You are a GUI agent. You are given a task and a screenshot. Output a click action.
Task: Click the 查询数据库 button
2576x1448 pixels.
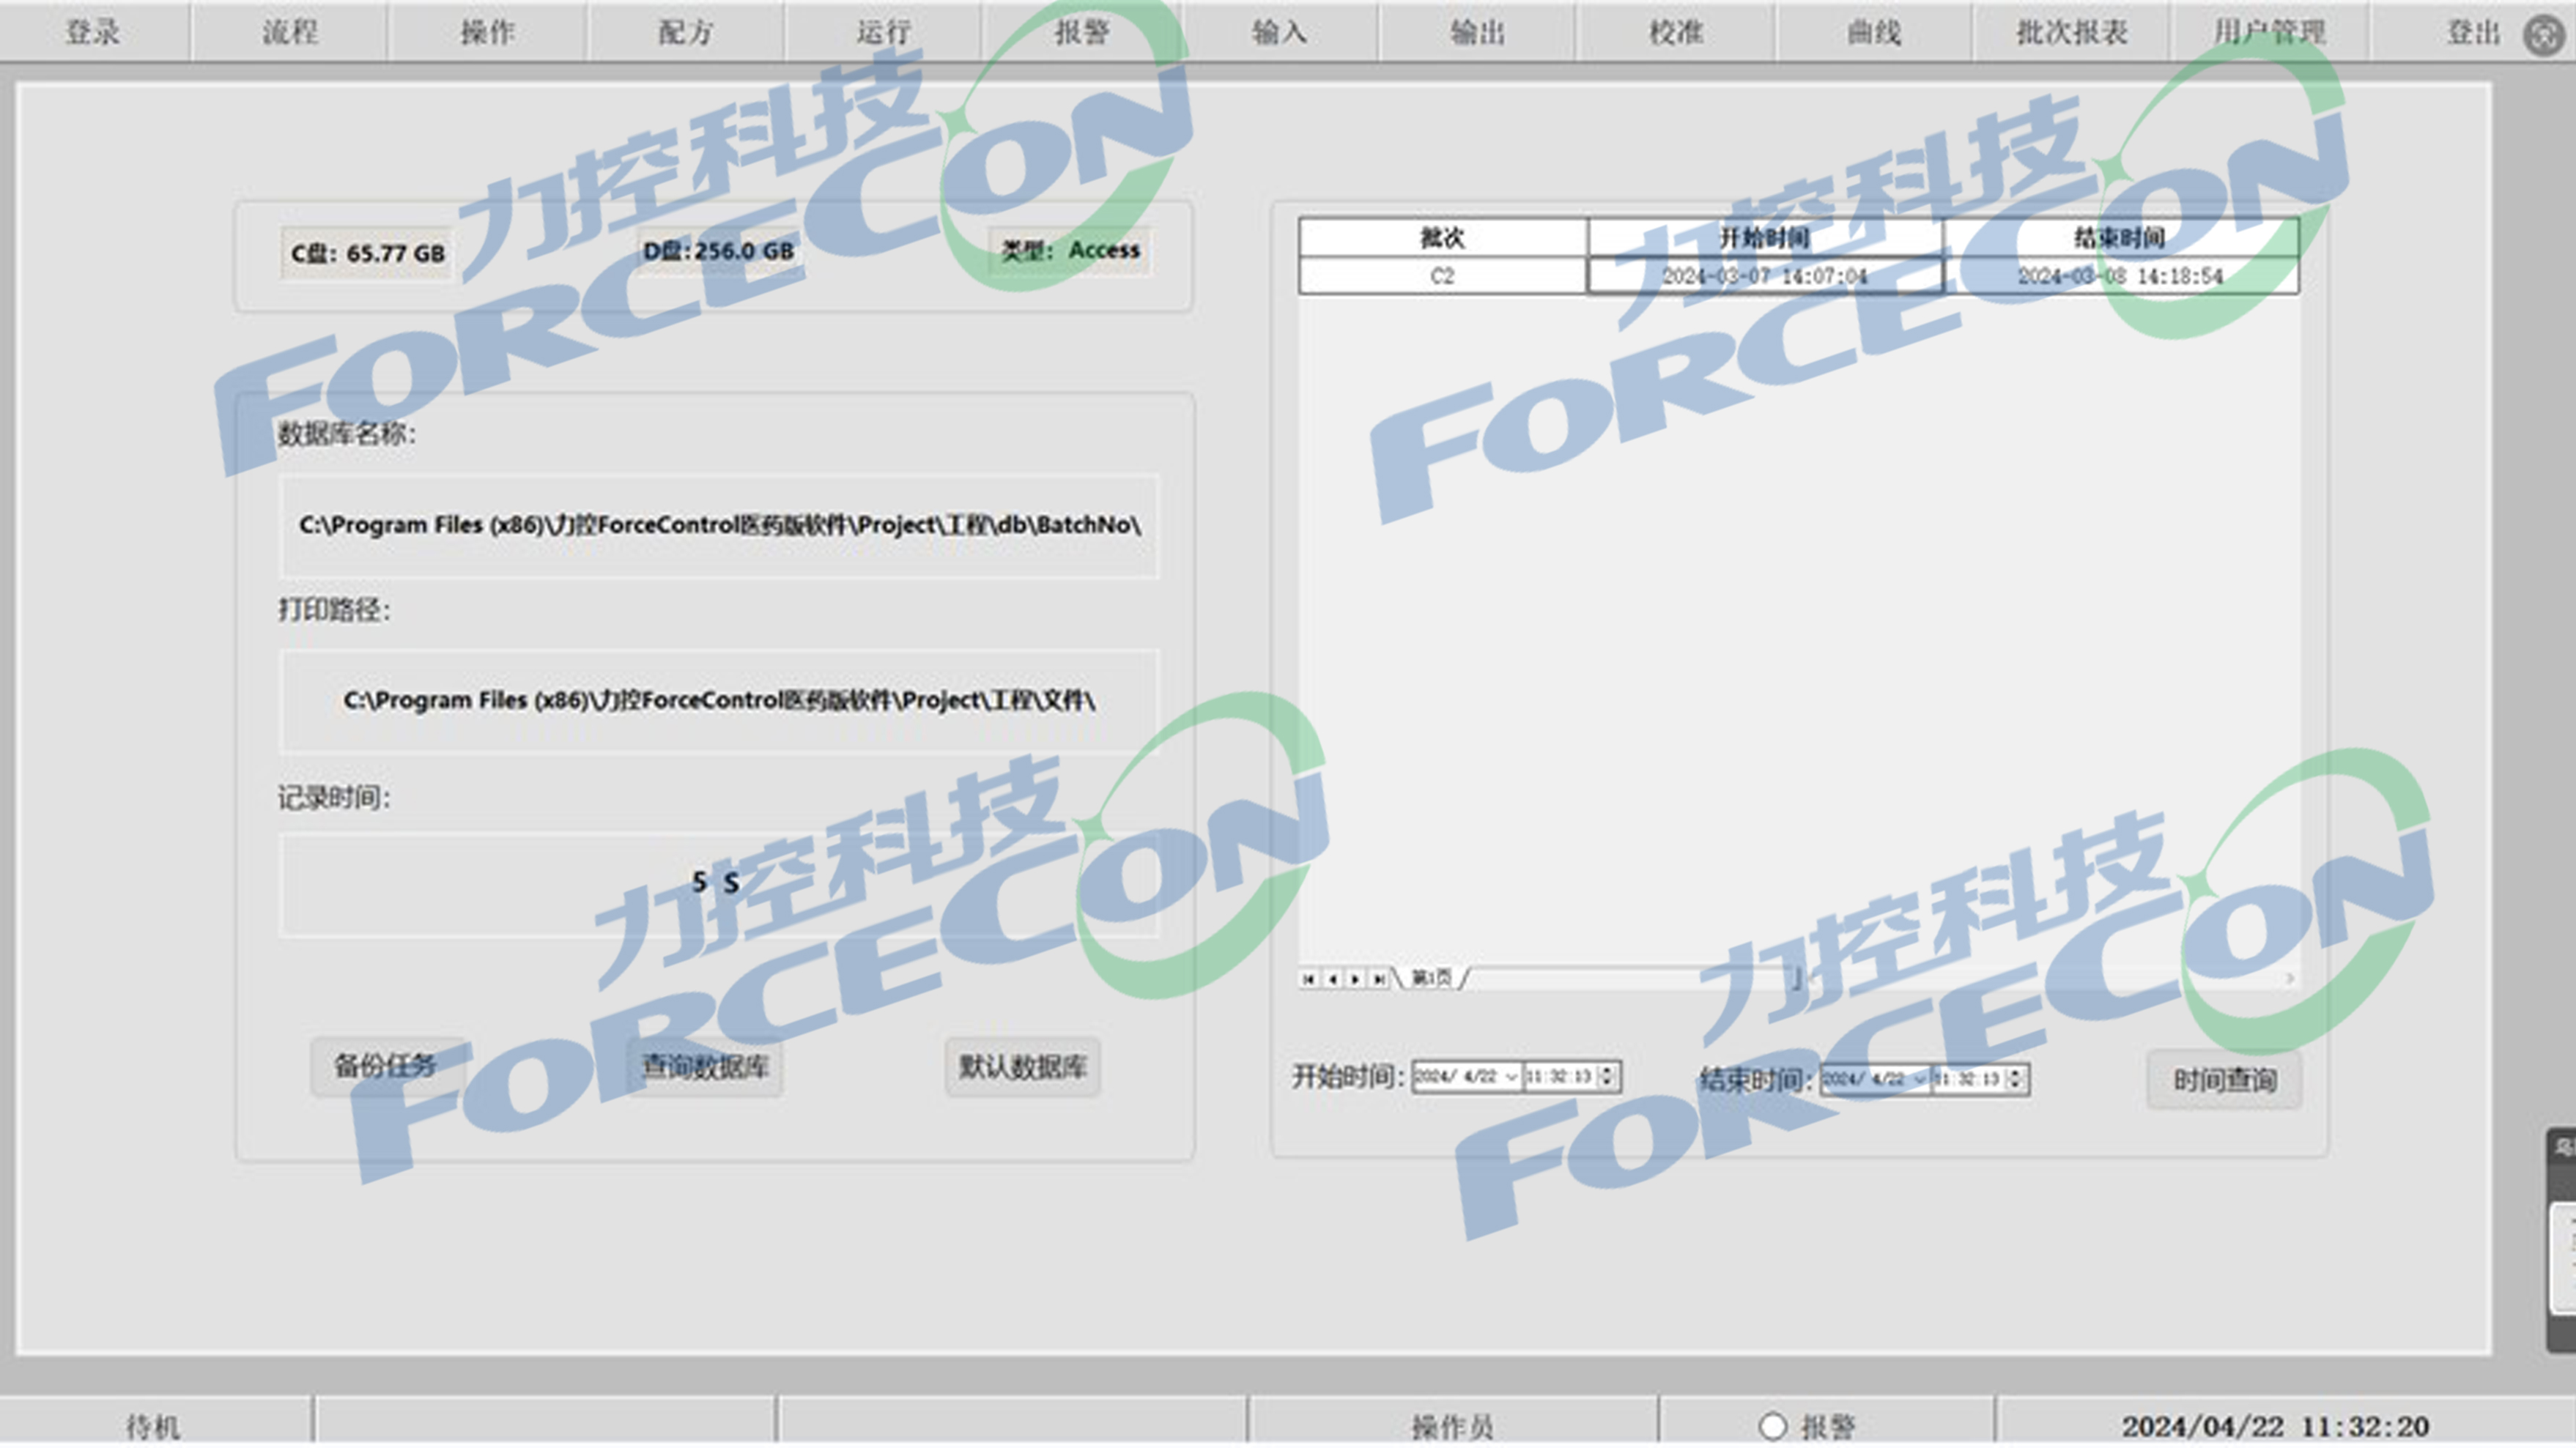[705, 1067]
